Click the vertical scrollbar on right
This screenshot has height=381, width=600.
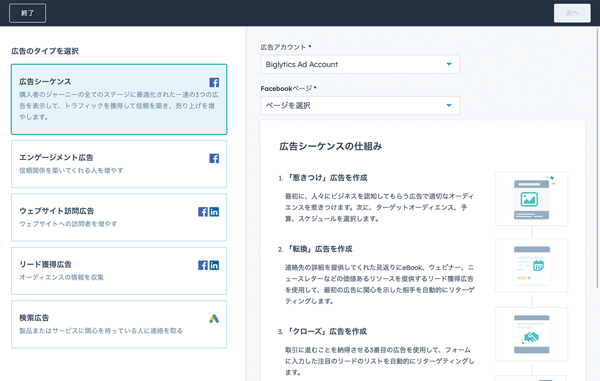click(598, 157)
